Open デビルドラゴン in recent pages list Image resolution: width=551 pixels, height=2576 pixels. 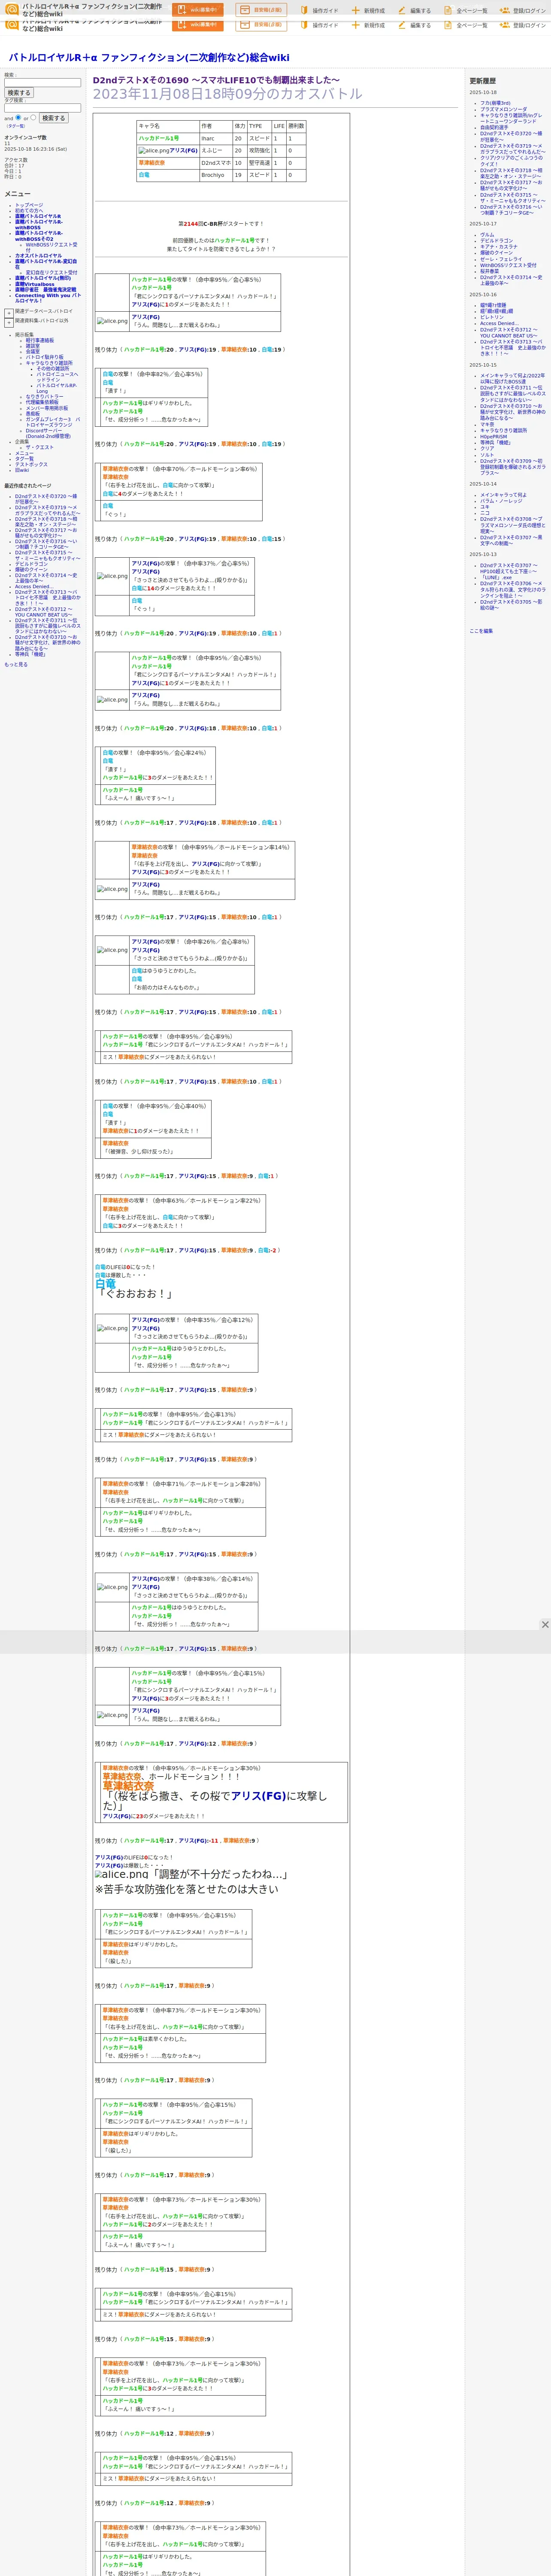pos(31,564)
